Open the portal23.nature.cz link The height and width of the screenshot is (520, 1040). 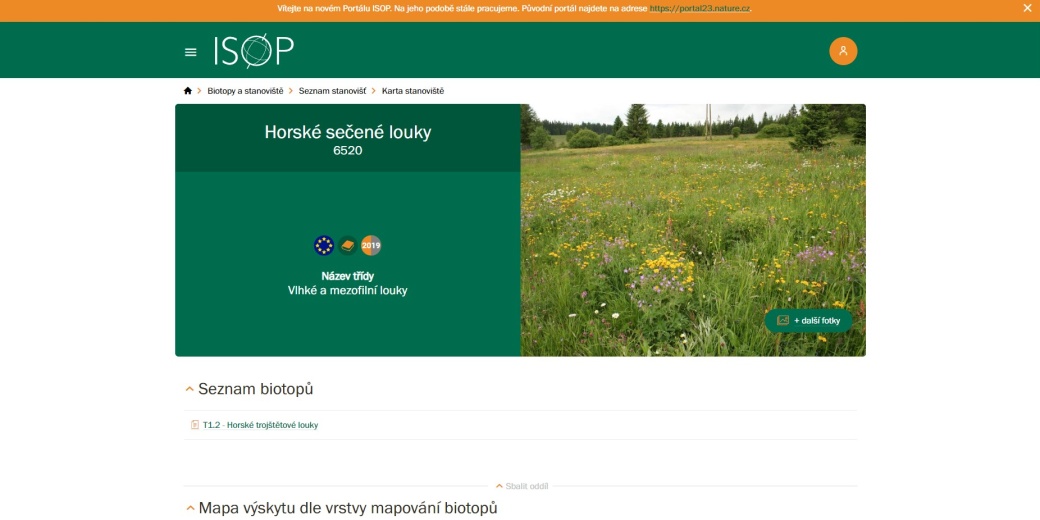(699, 8)
